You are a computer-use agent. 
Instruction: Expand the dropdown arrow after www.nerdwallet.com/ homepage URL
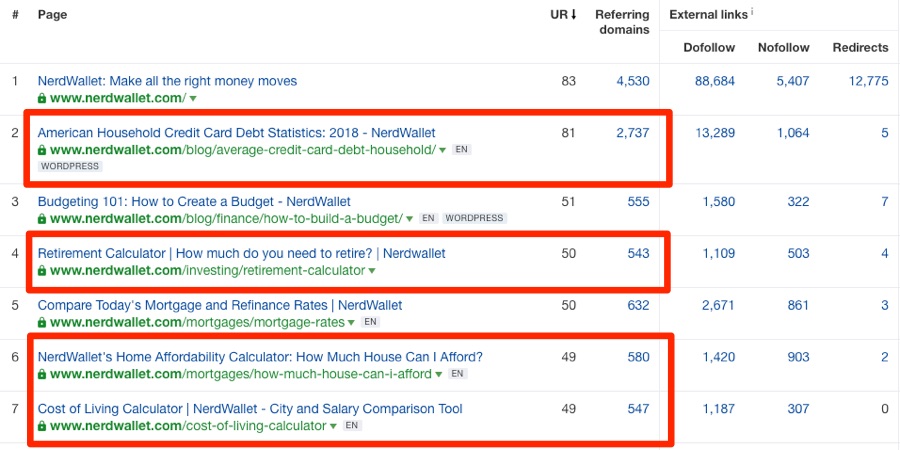pos(193,99)
